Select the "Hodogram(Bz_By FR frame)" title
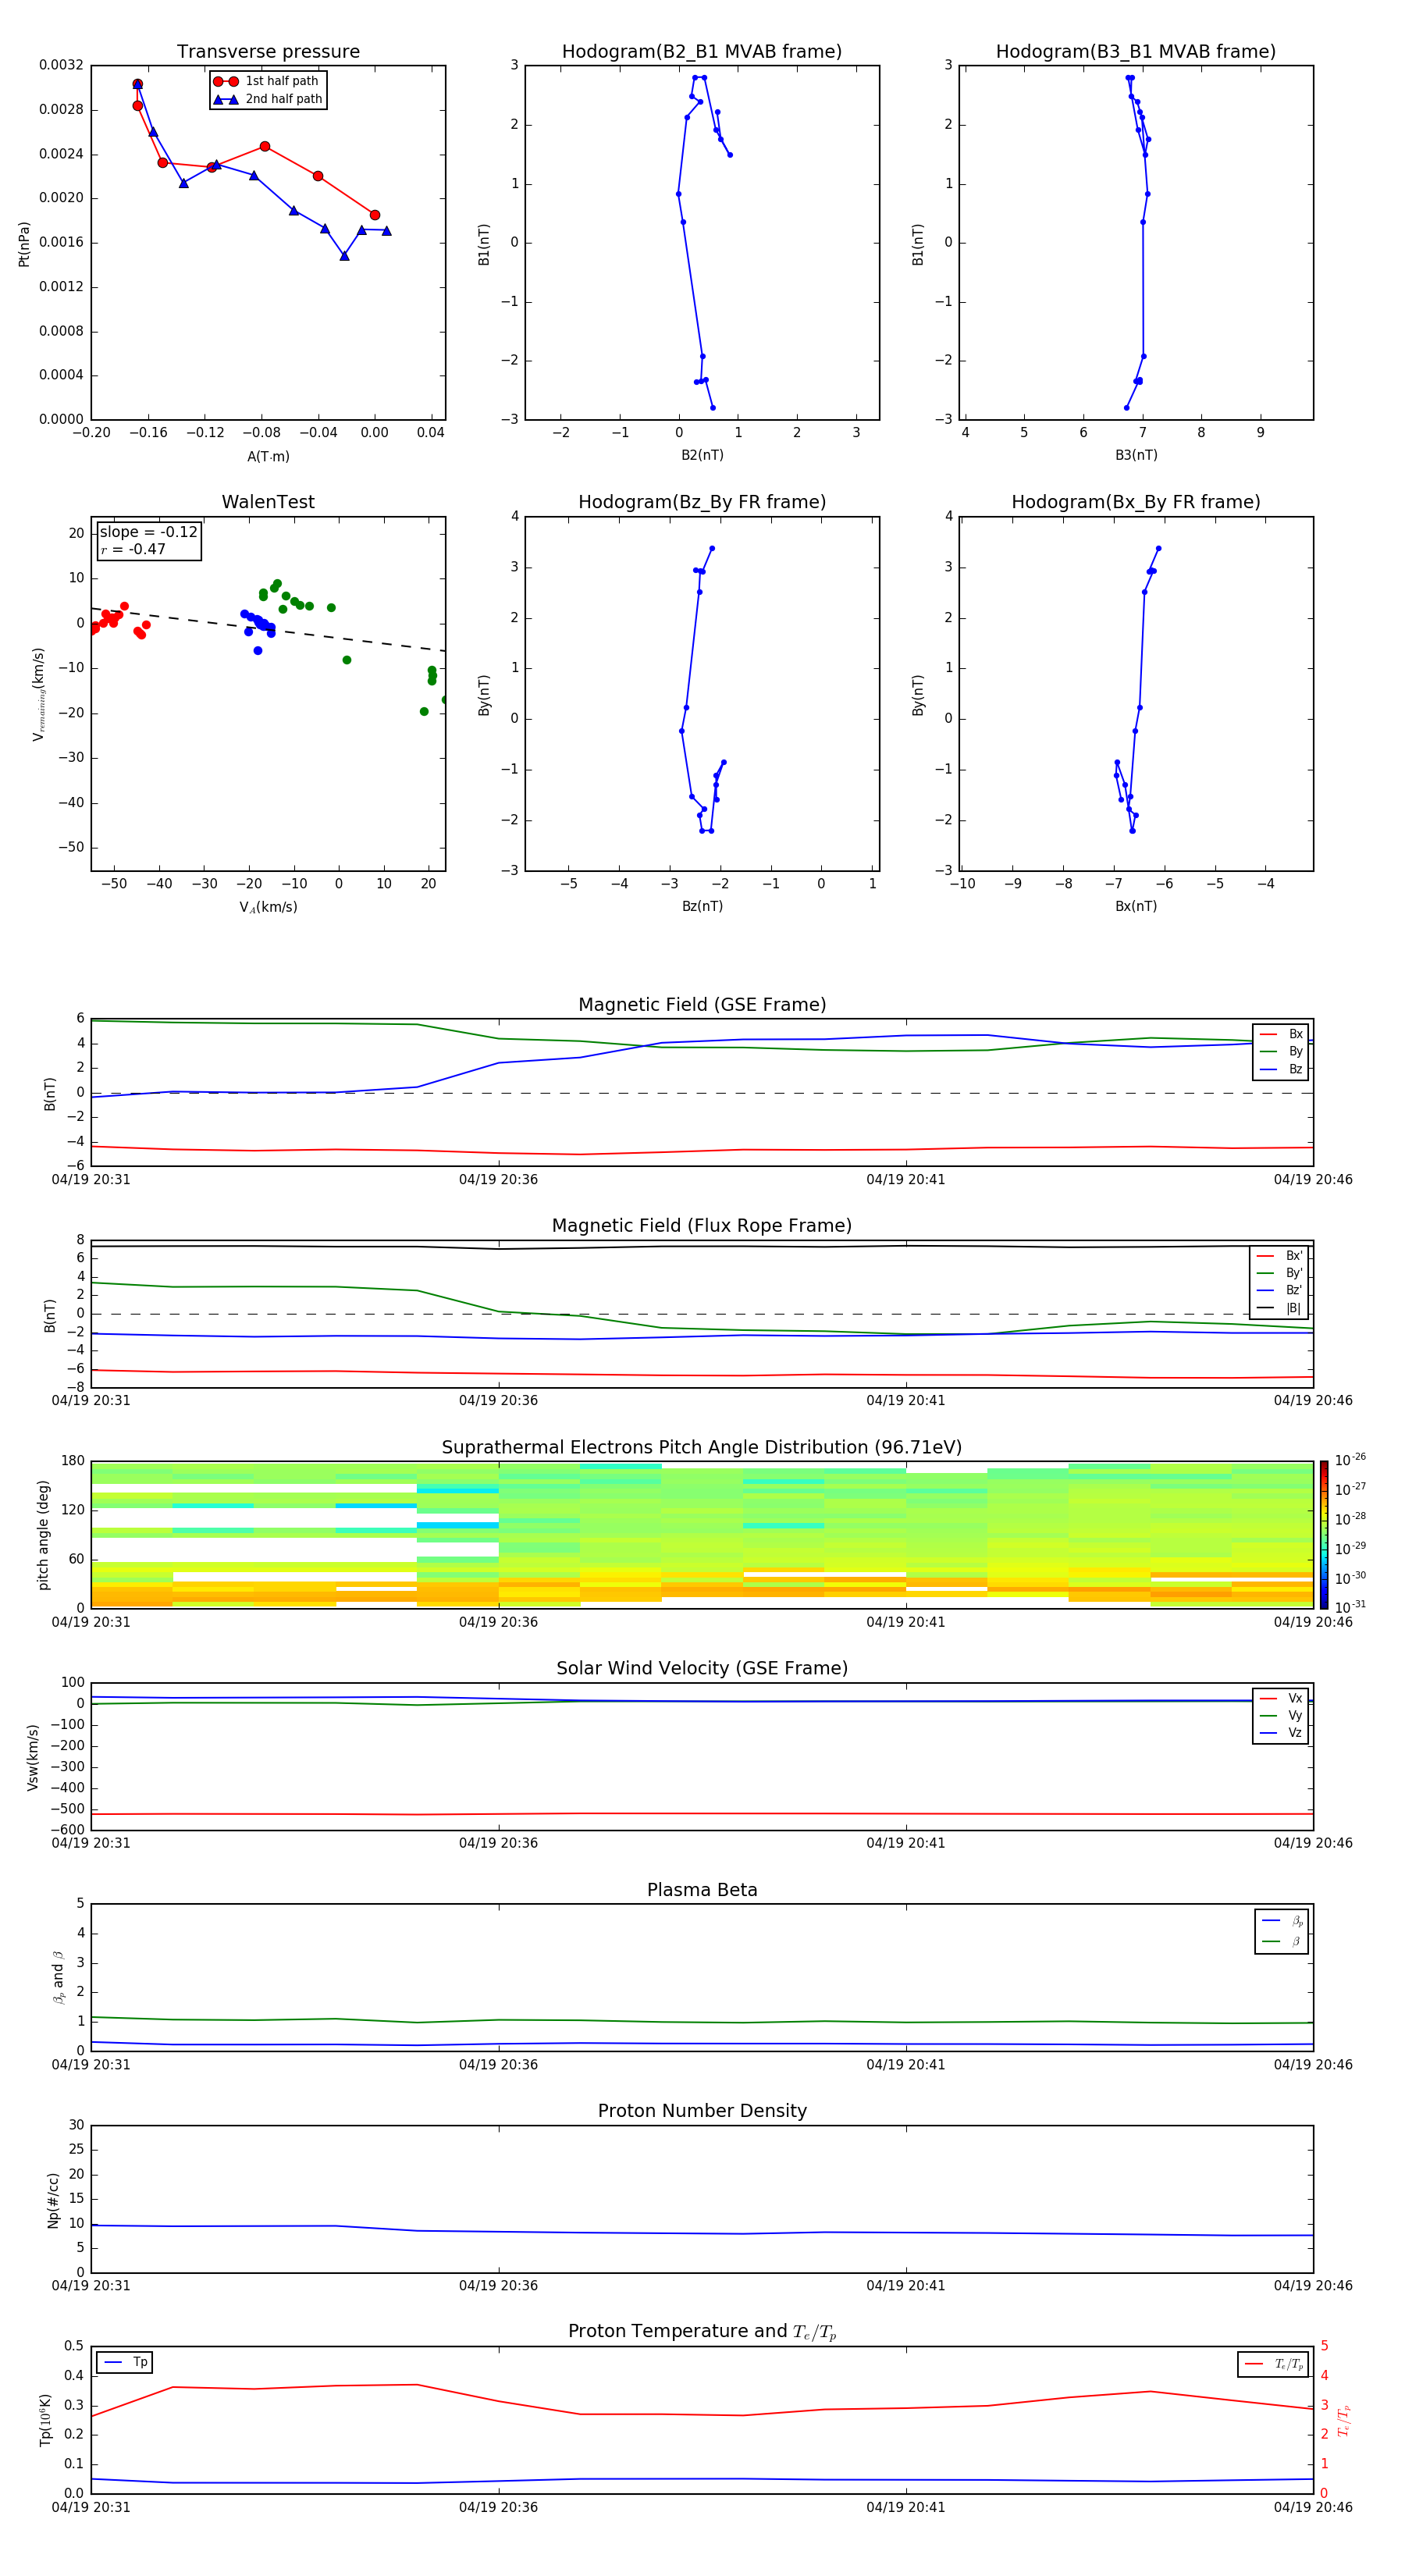This screenshot has height=2576, width=1405. [702, 502]
